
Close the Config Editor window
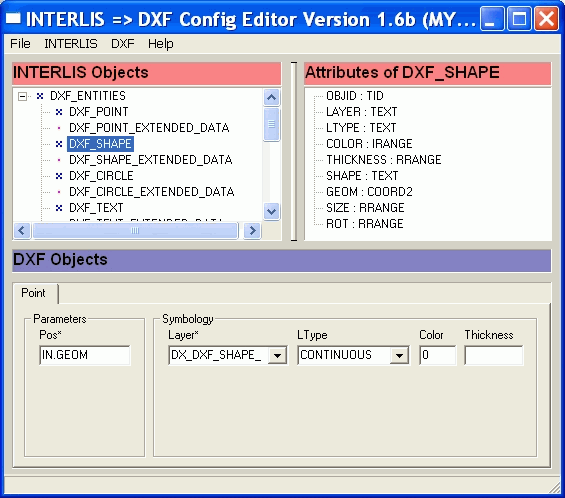coord(546,18)
